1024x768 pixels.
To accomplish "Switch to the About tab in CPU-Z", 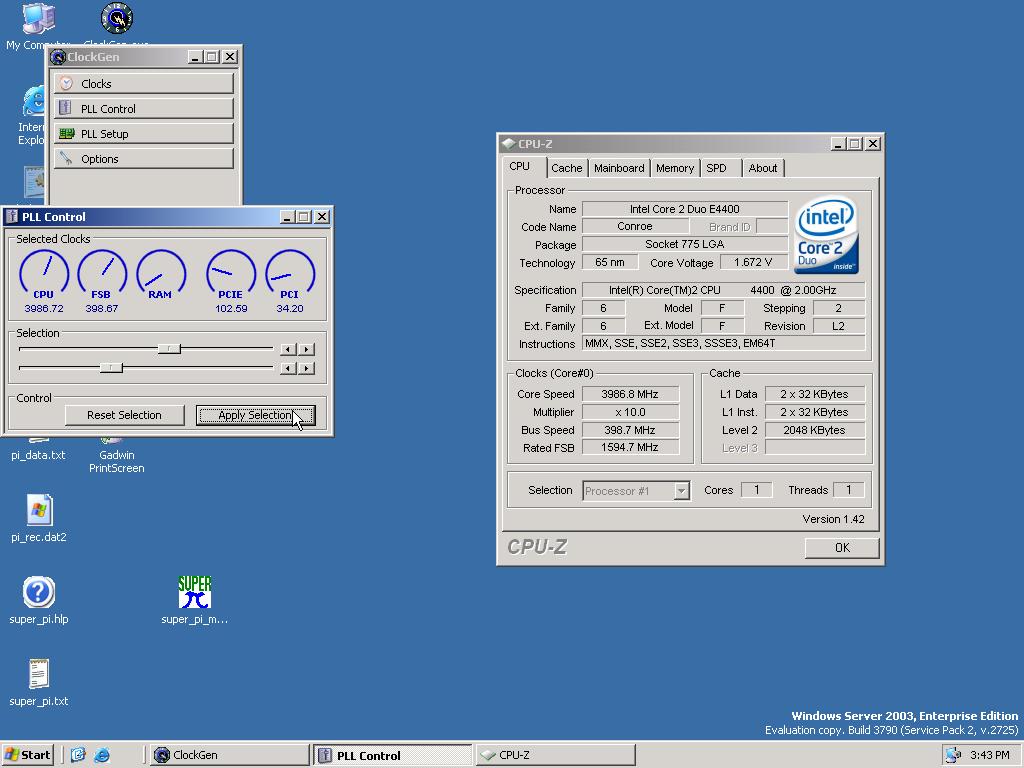I will (762, 168).
